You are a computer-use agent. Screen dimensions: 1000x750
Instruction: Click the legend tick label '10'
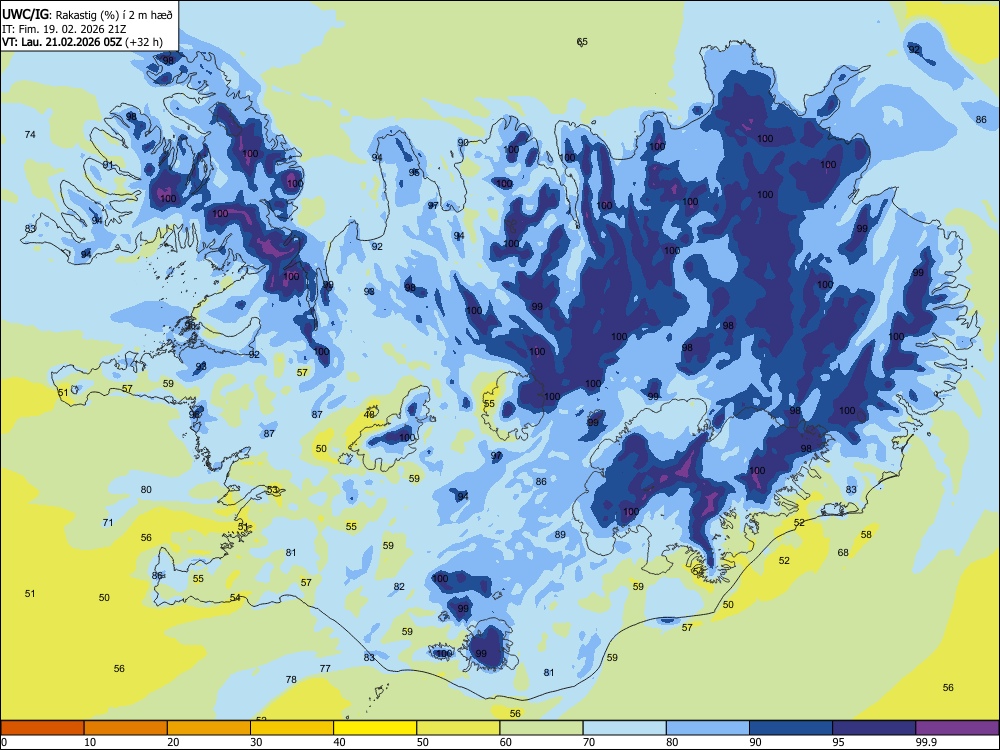pos(90,742)
